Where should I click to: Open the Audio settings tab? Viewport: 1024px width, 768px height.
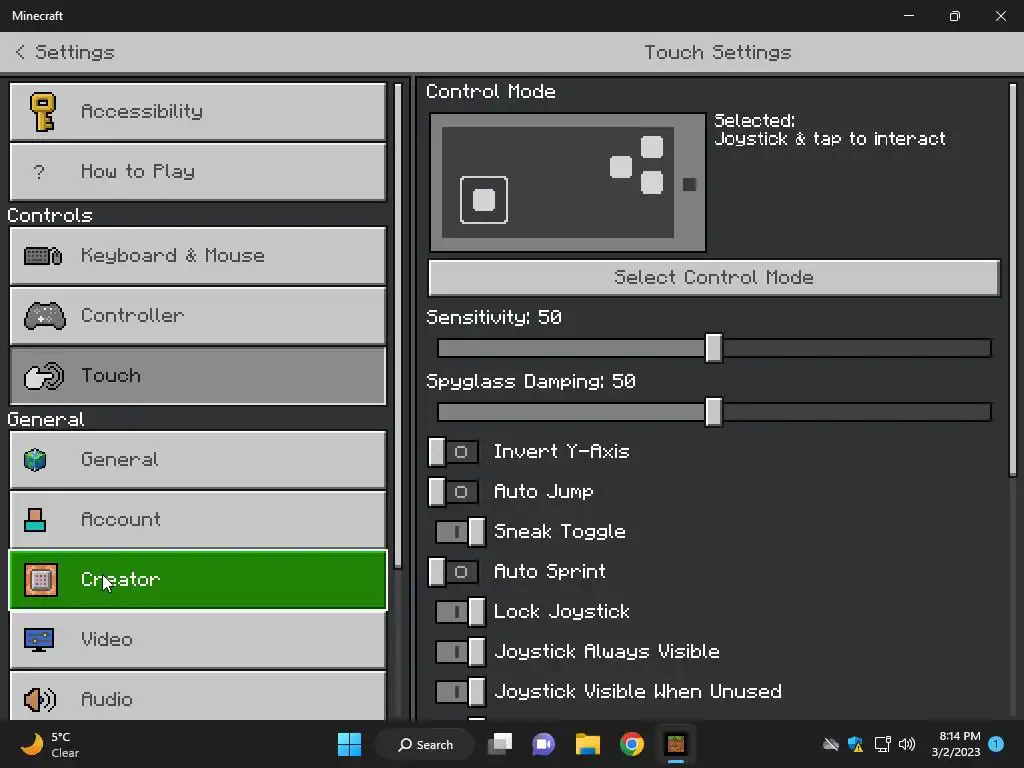point(198,696)
